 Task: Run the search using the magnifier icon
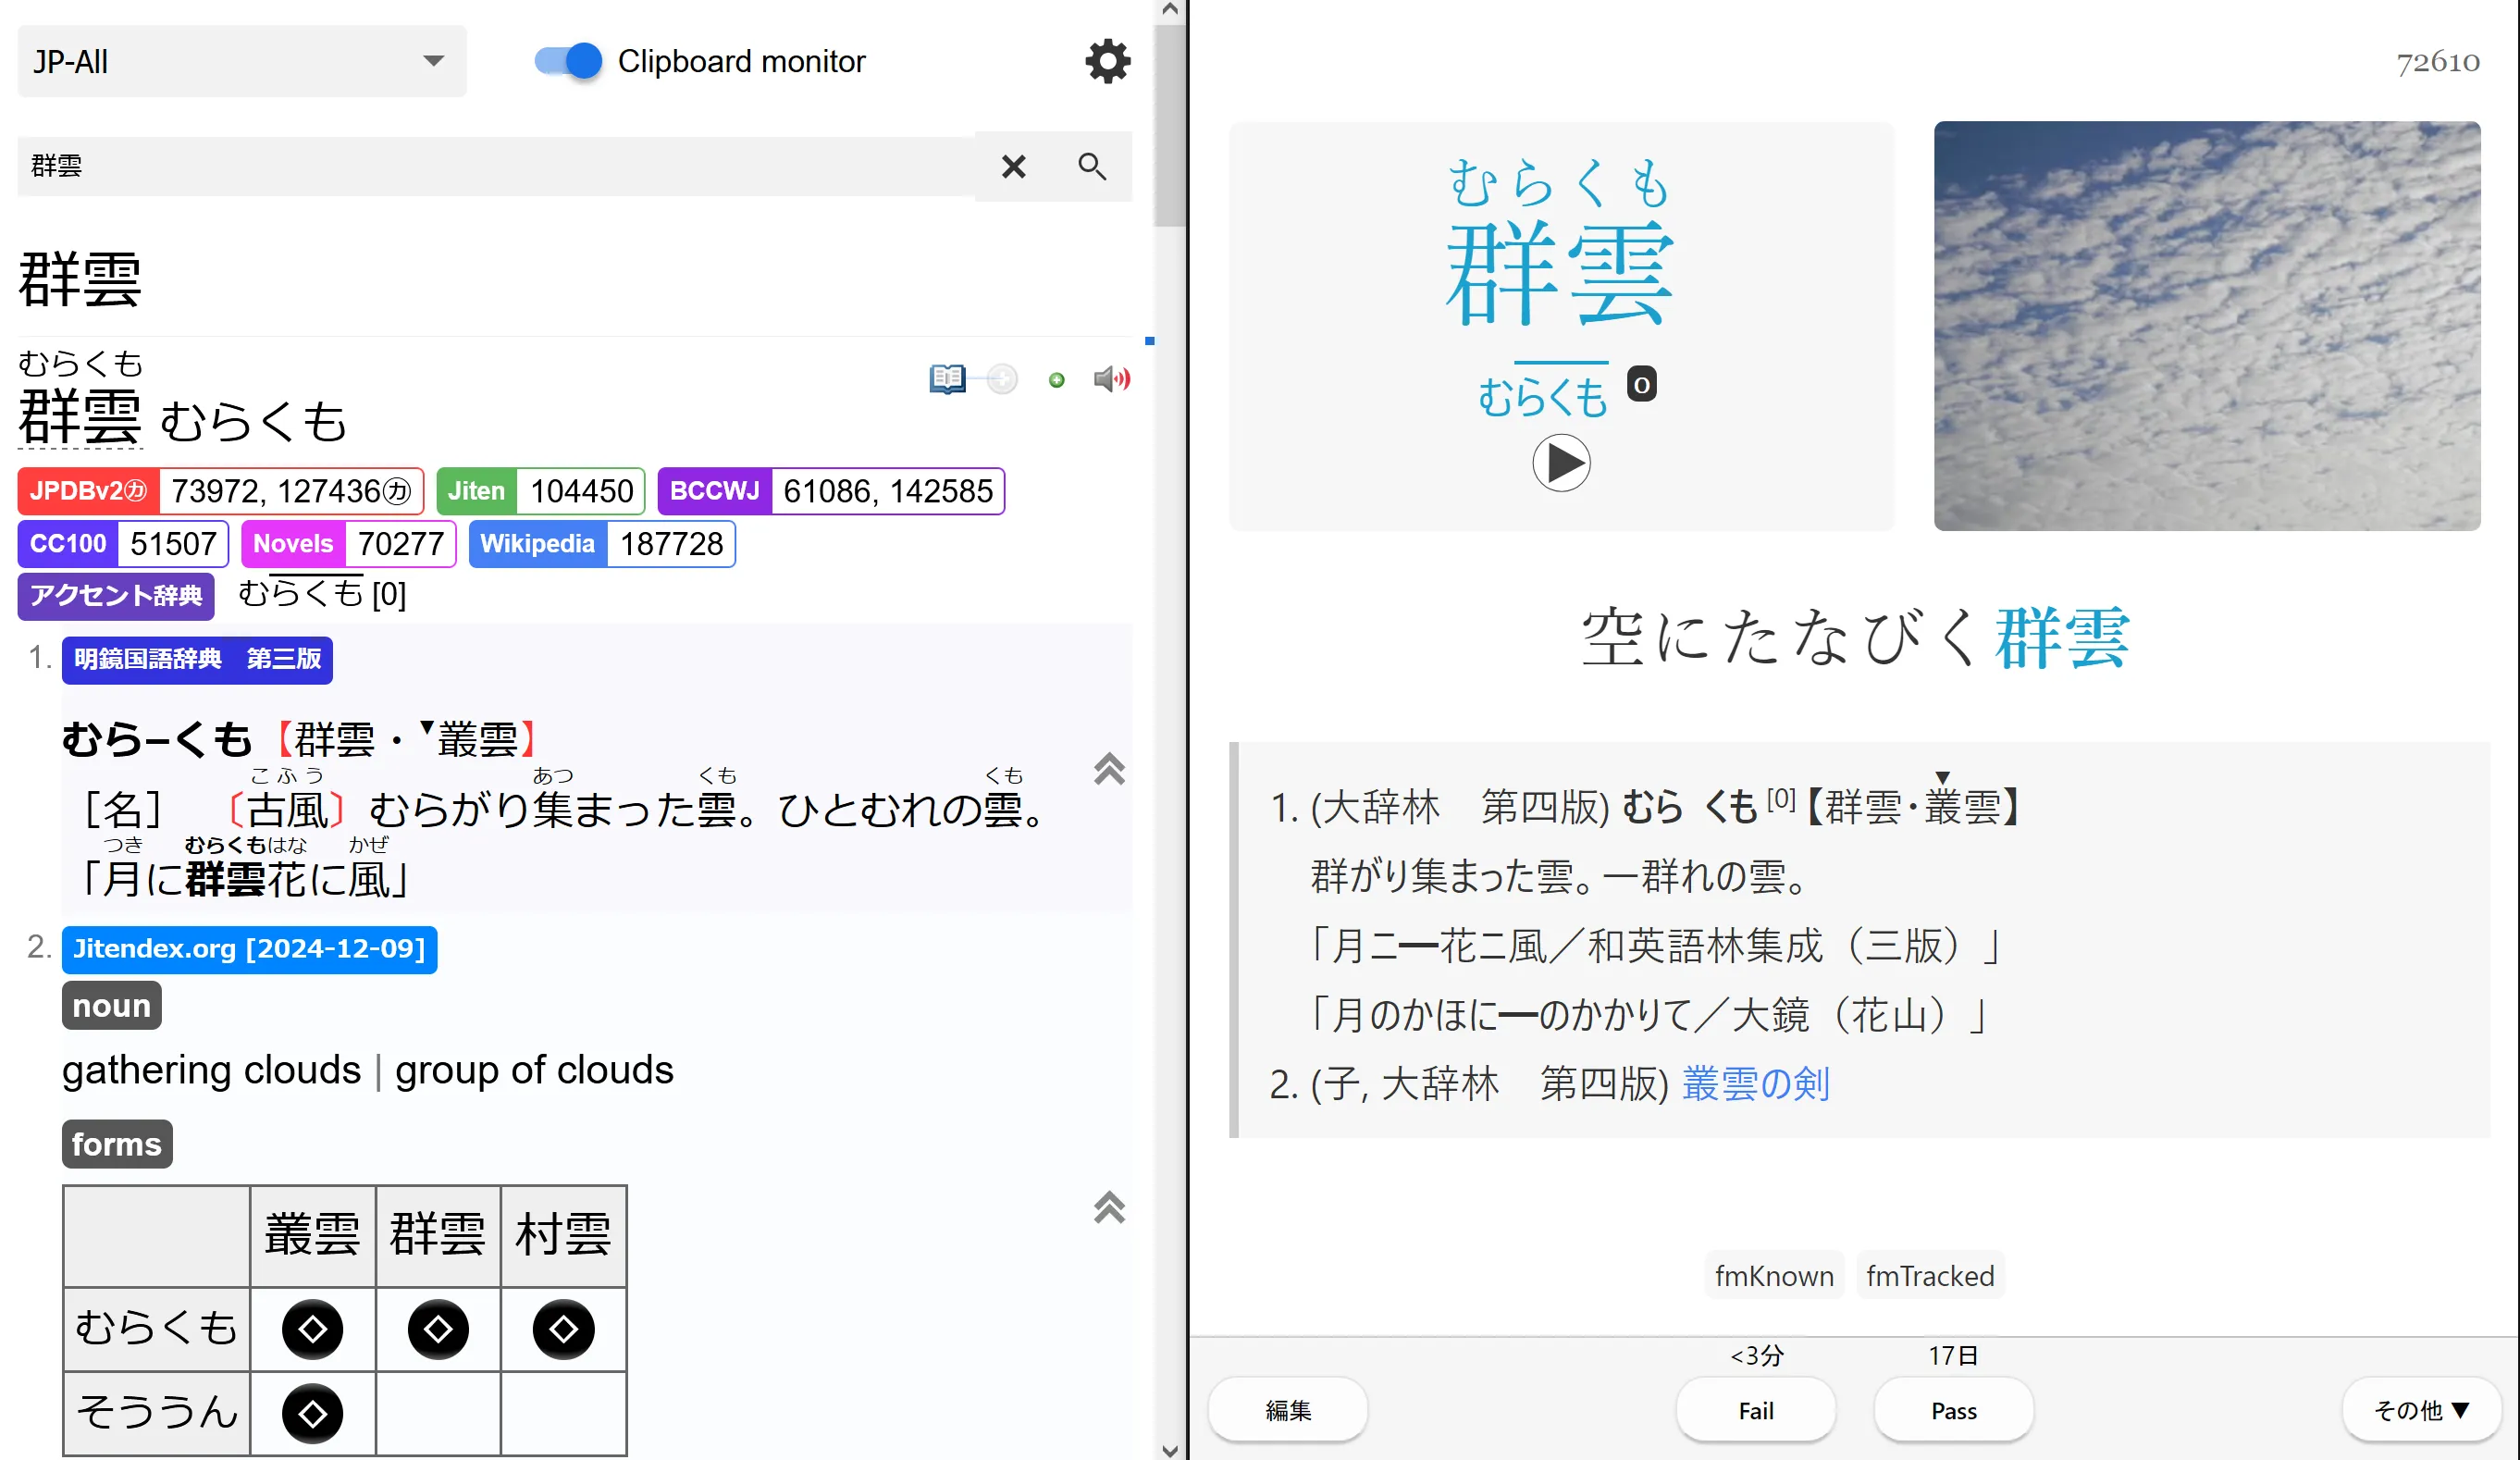[x=1092, y=166]
